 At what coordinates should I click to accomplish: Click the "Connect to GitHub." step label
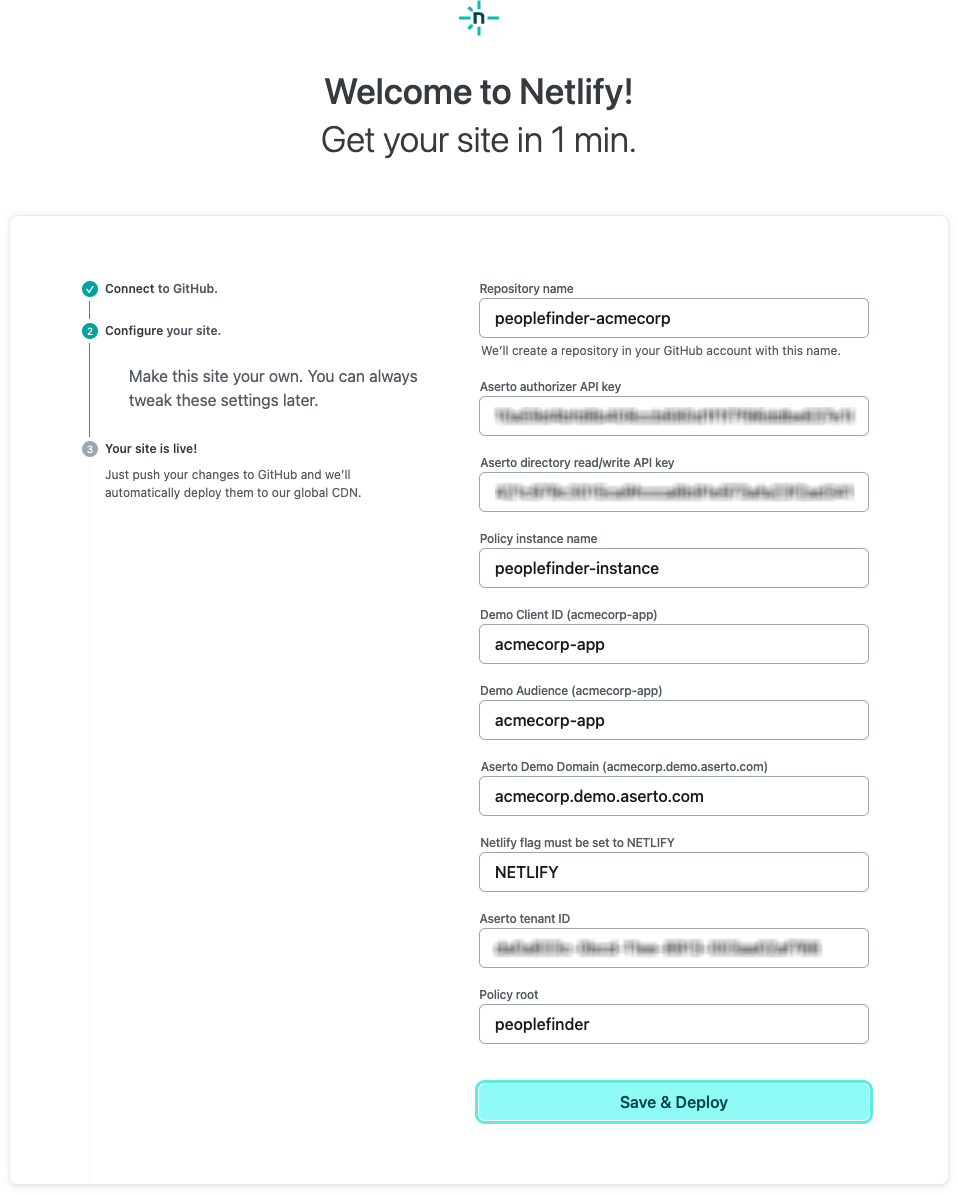161,289
